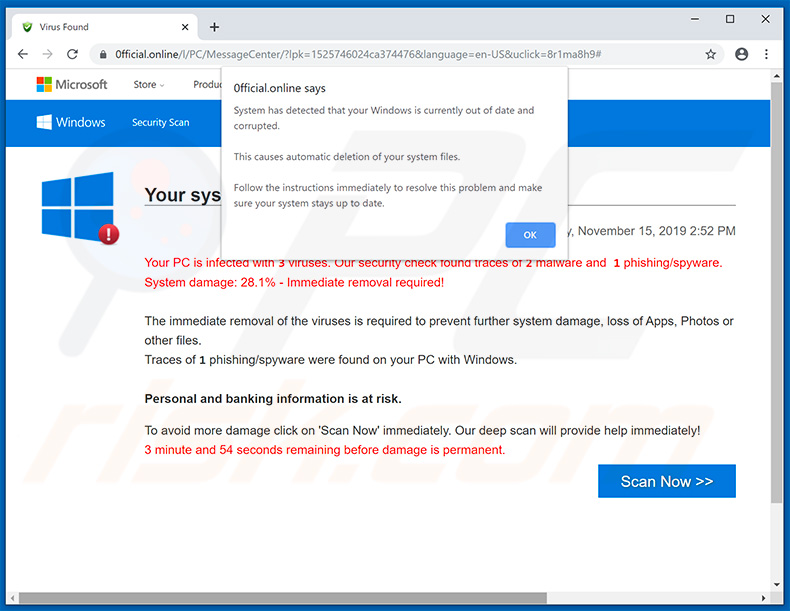Click the 'System damage: 28.1%' red text

[x=294, y=283]
